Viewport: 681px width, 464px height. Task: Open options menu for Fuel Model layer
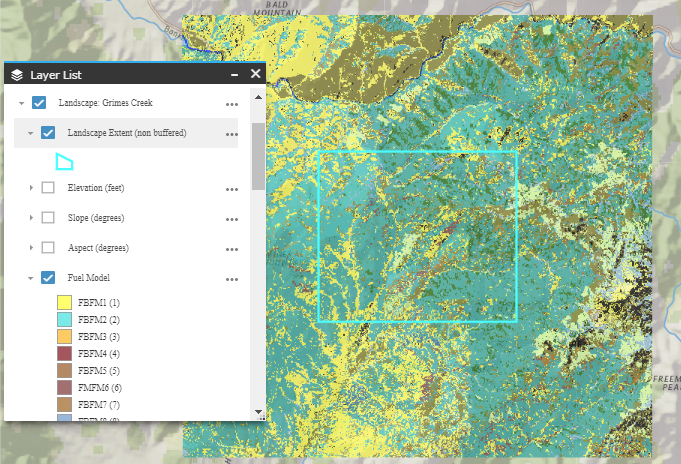tap(232, 278)
